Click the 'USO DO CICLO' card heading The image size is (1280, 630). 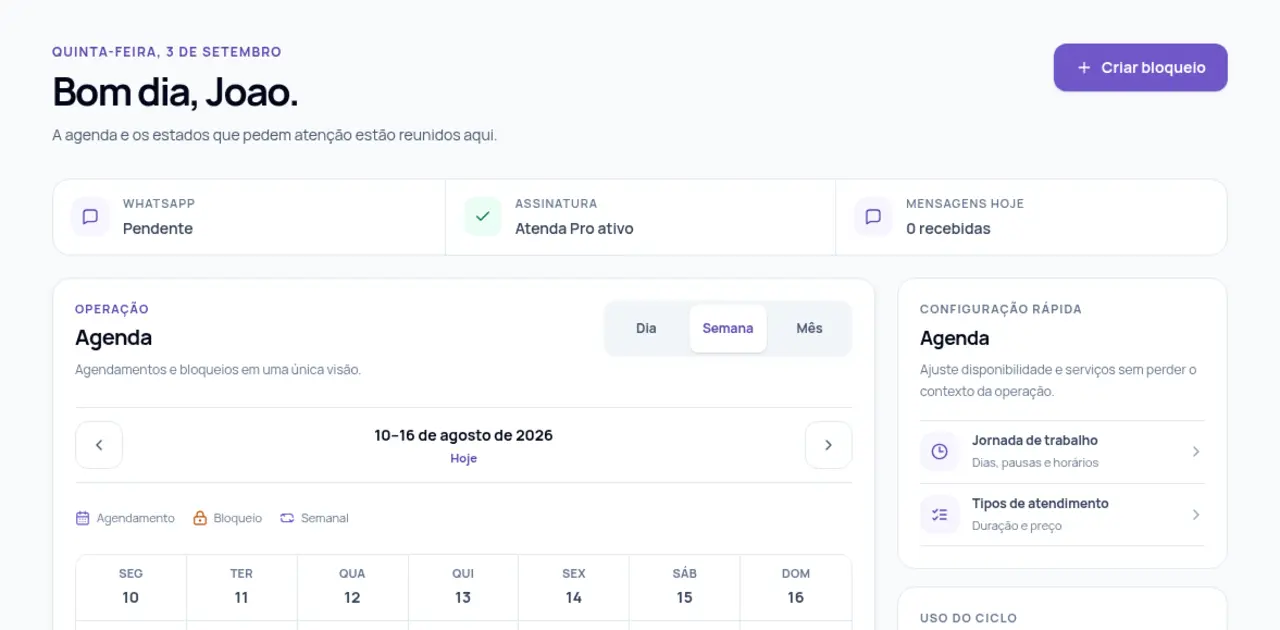tap(968, 618)
